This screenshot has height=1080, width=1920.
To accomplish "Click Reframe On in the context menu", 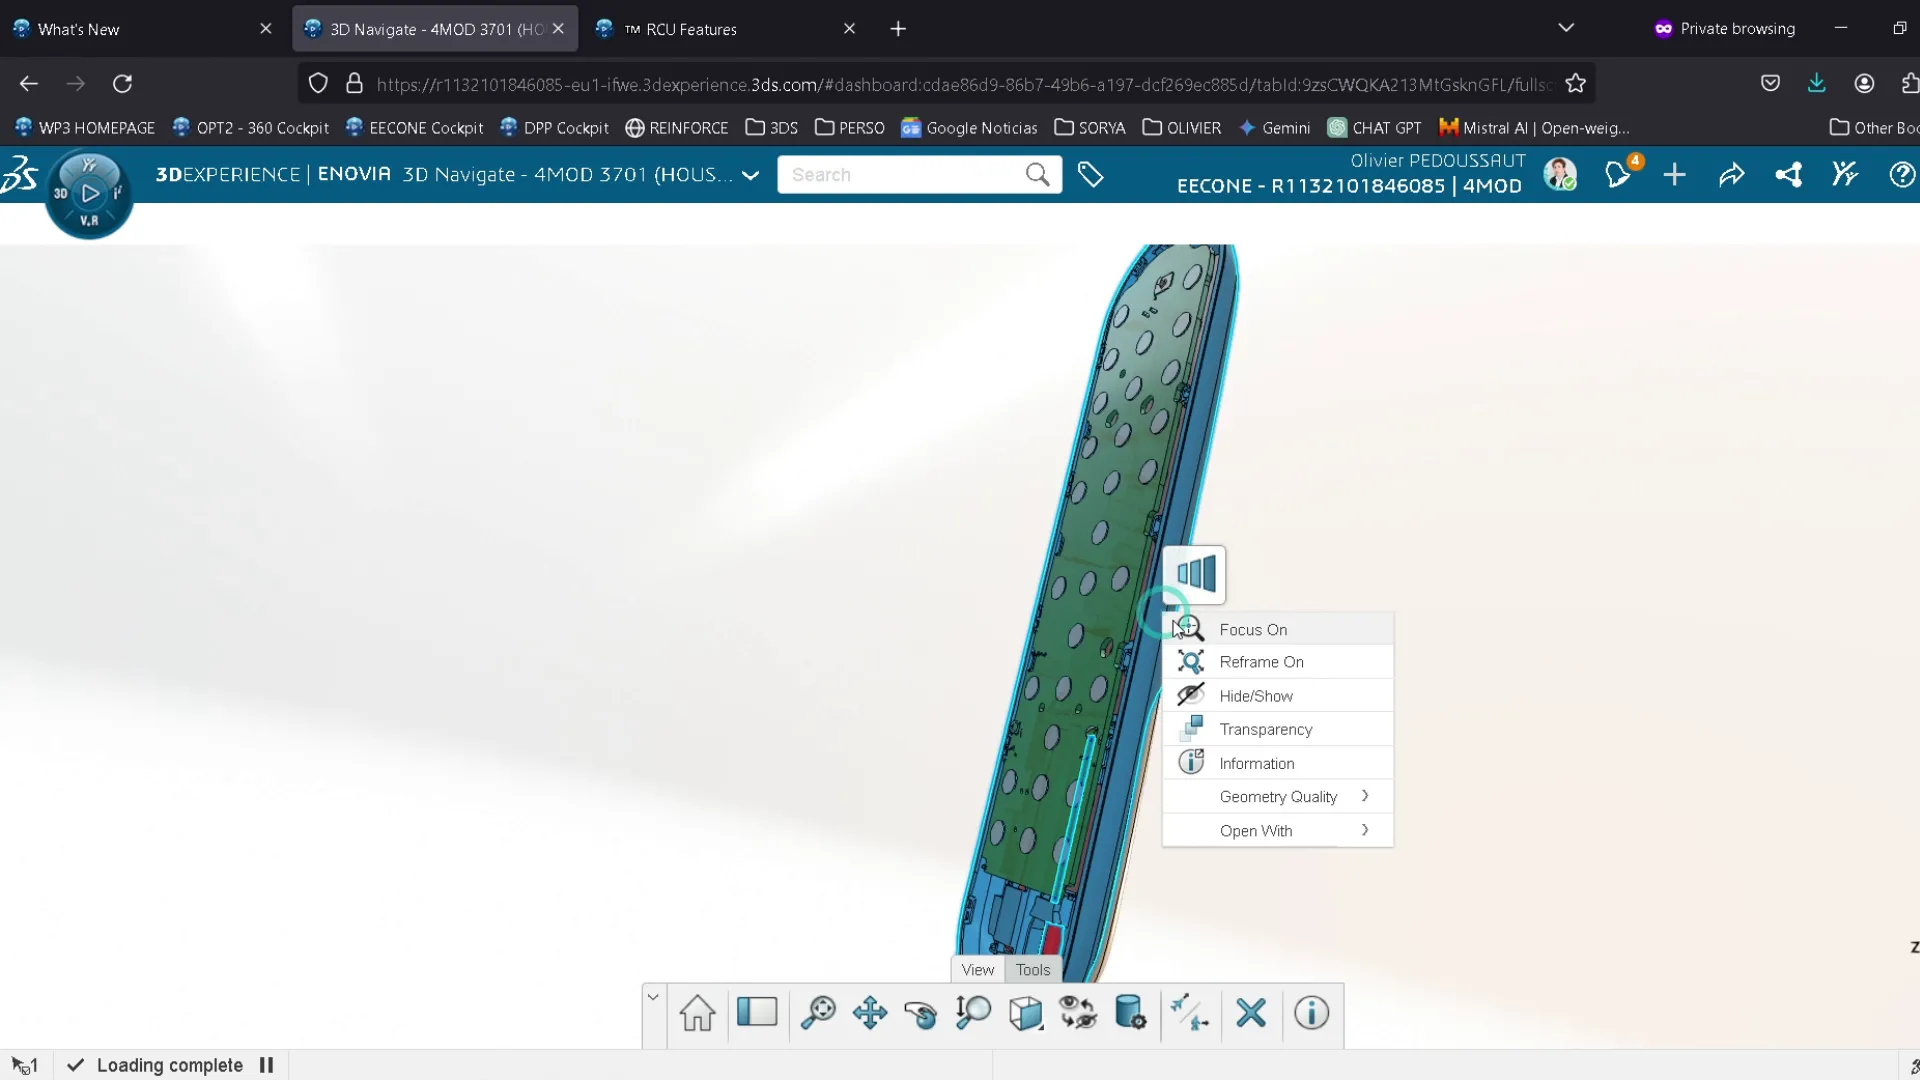I will click(x=1261, y=661).
